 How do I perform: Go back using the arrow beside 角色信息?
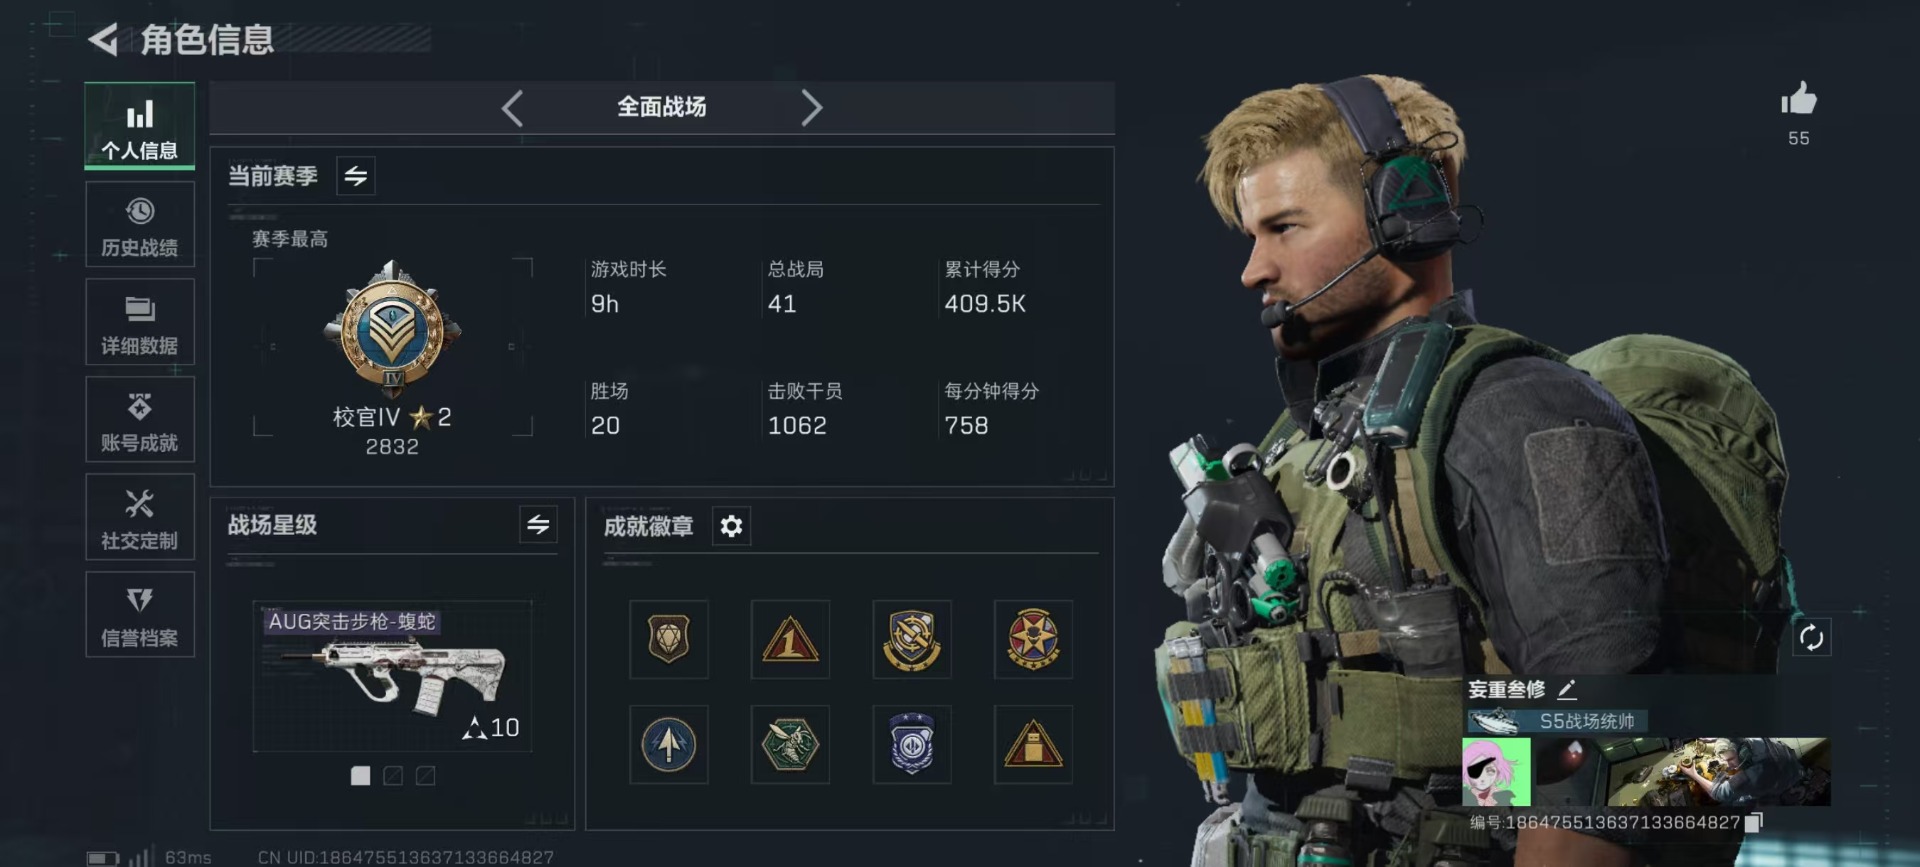(103, 39)
